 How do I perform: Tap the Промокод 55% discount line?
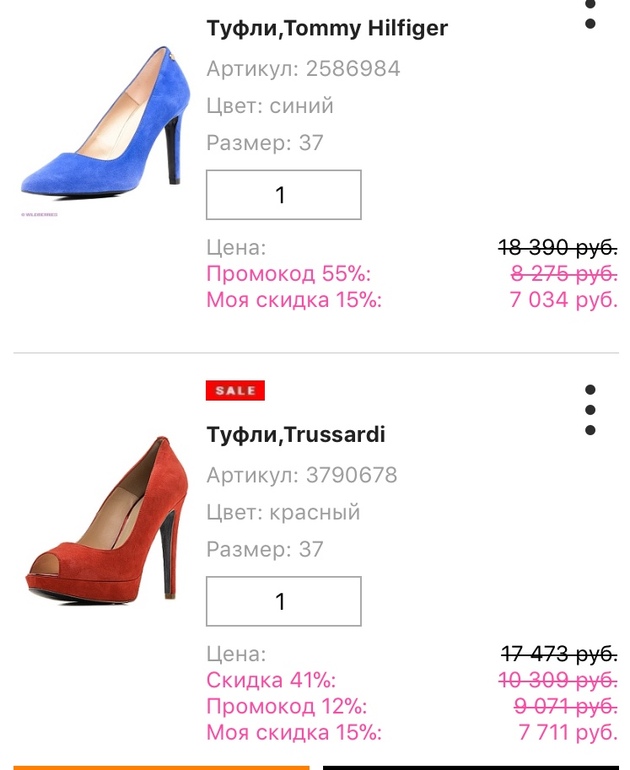[x=288, y=274]
